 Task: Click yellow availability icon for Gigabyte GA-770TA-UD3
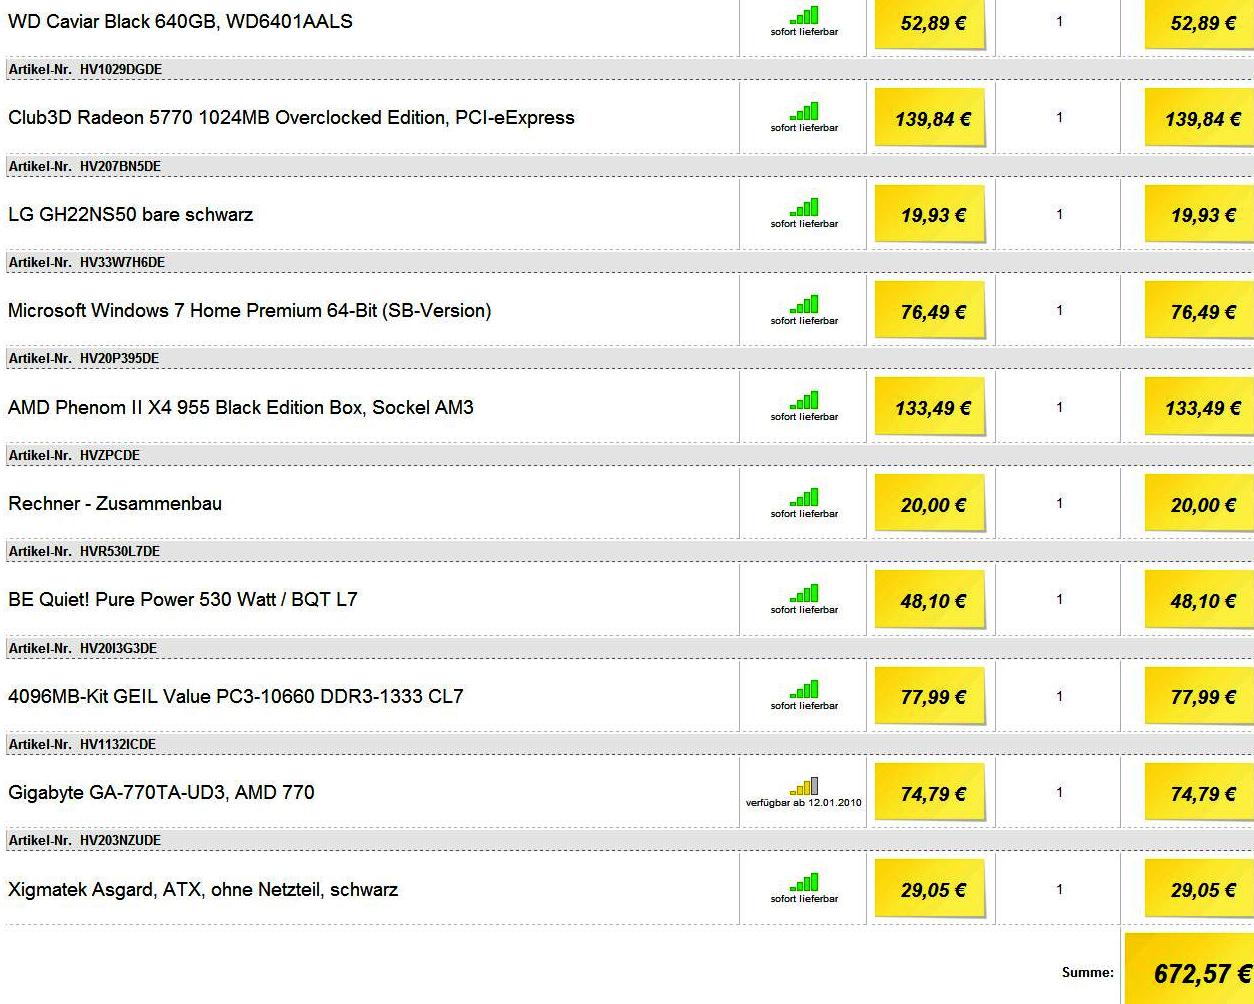pos(804,786)
